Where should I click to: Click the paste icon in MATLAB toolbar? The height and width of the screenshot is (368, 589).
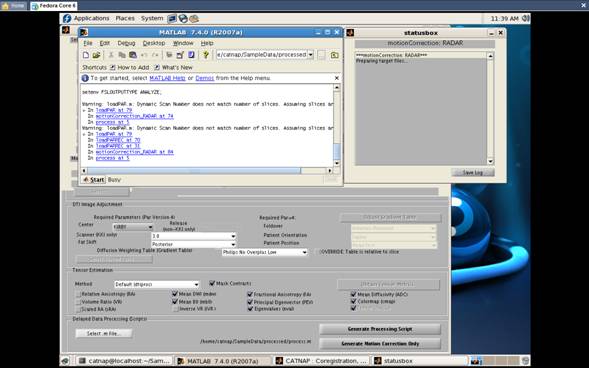pyautogui.click(x=133, y=55)
